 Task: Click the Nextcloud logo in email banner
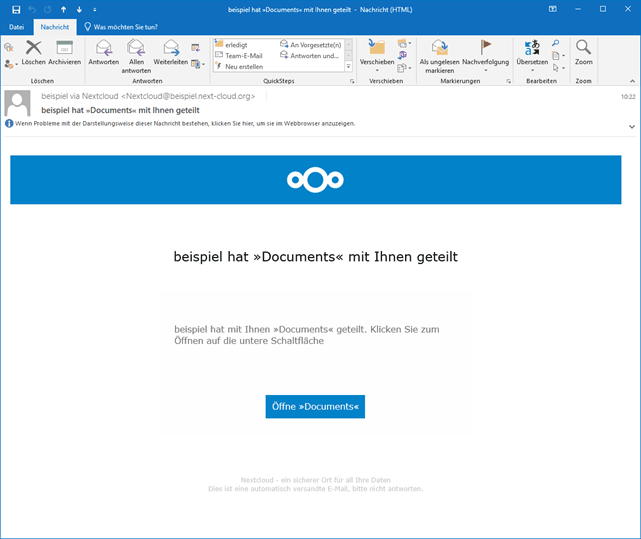coord(315,180)
